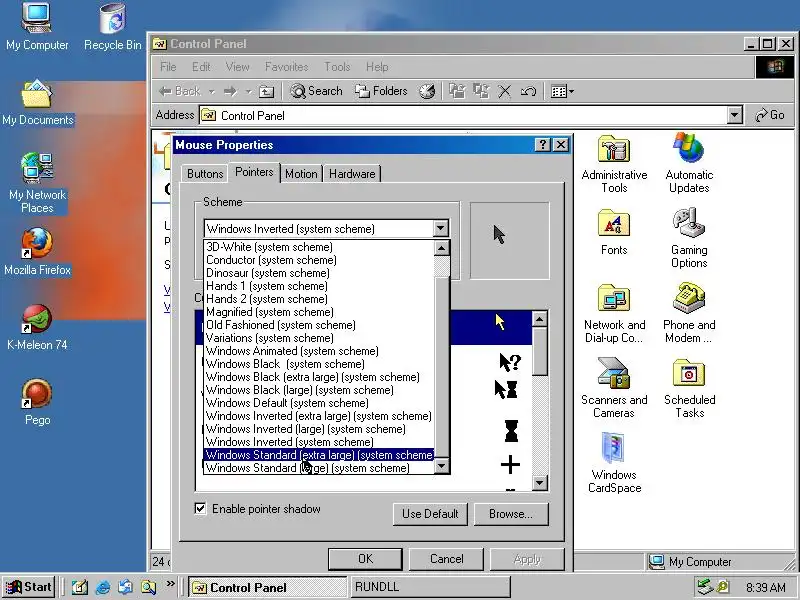Click the Move To toolbar icon

tap(457, 91)
